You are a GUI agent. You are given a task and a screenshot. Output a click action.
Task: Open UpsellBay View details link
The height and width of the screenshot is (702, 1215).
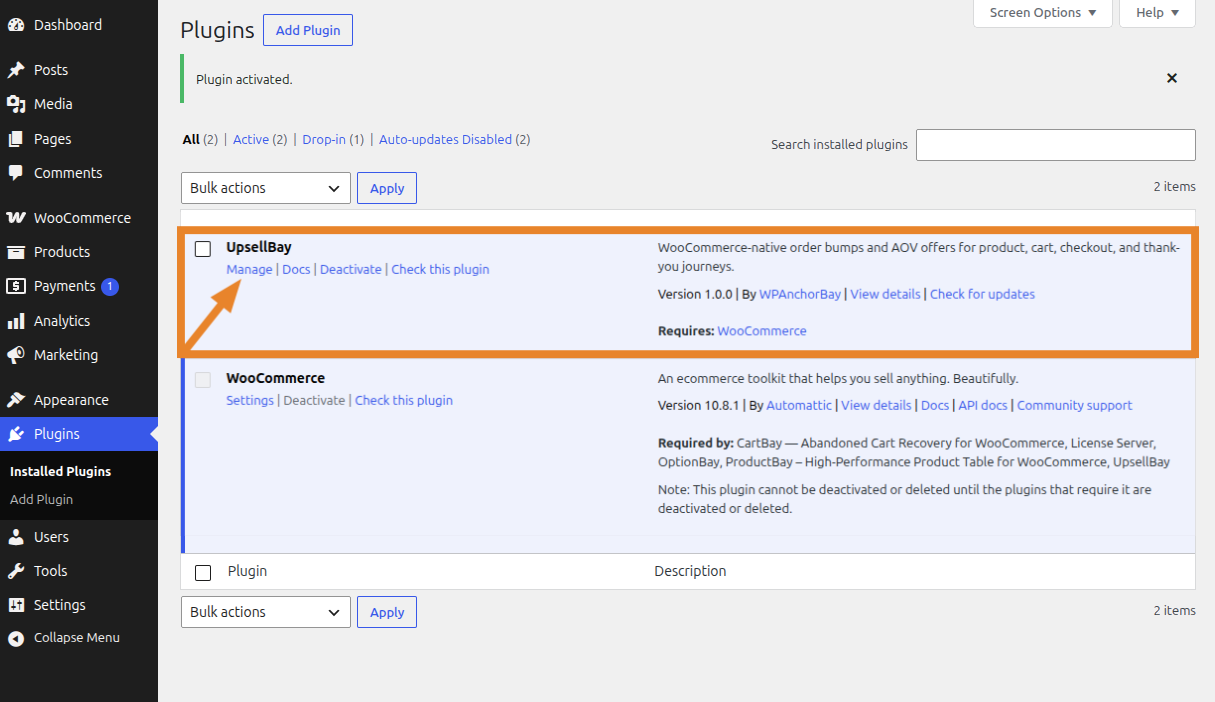tap(885, 294)
